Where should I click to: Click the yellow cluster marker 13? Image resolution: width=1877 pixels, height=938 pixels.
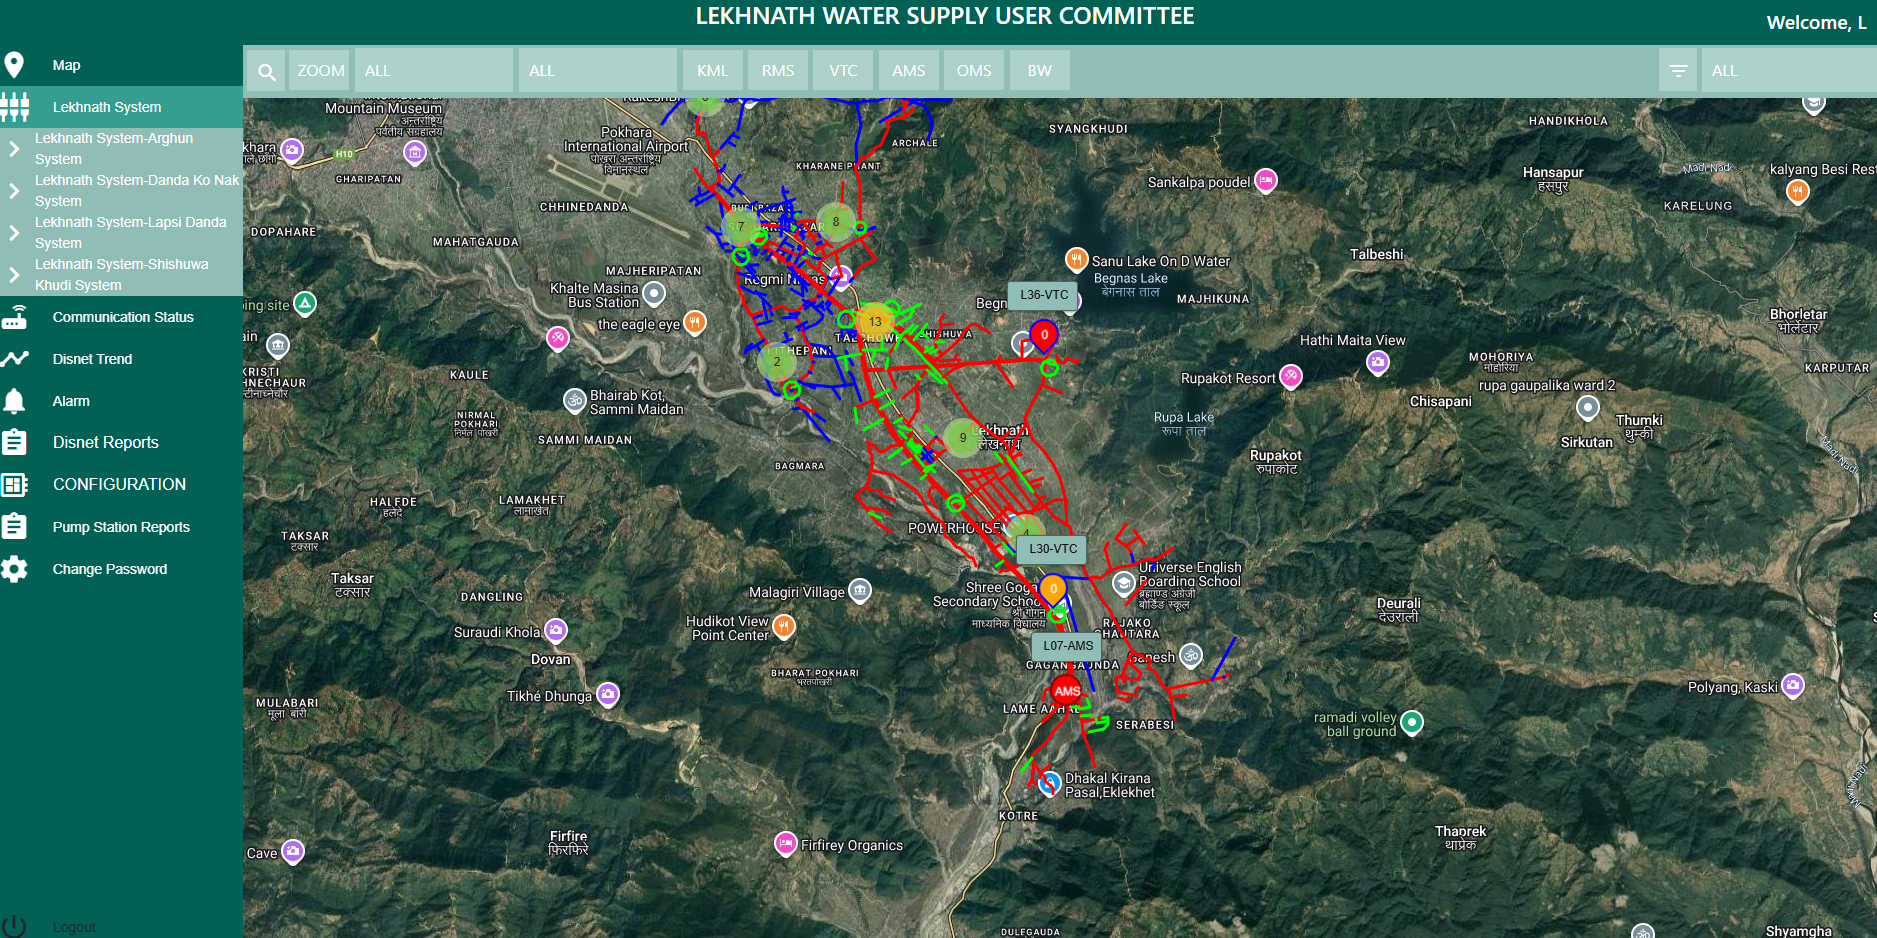pyautogui.click(x=875, y=321)
